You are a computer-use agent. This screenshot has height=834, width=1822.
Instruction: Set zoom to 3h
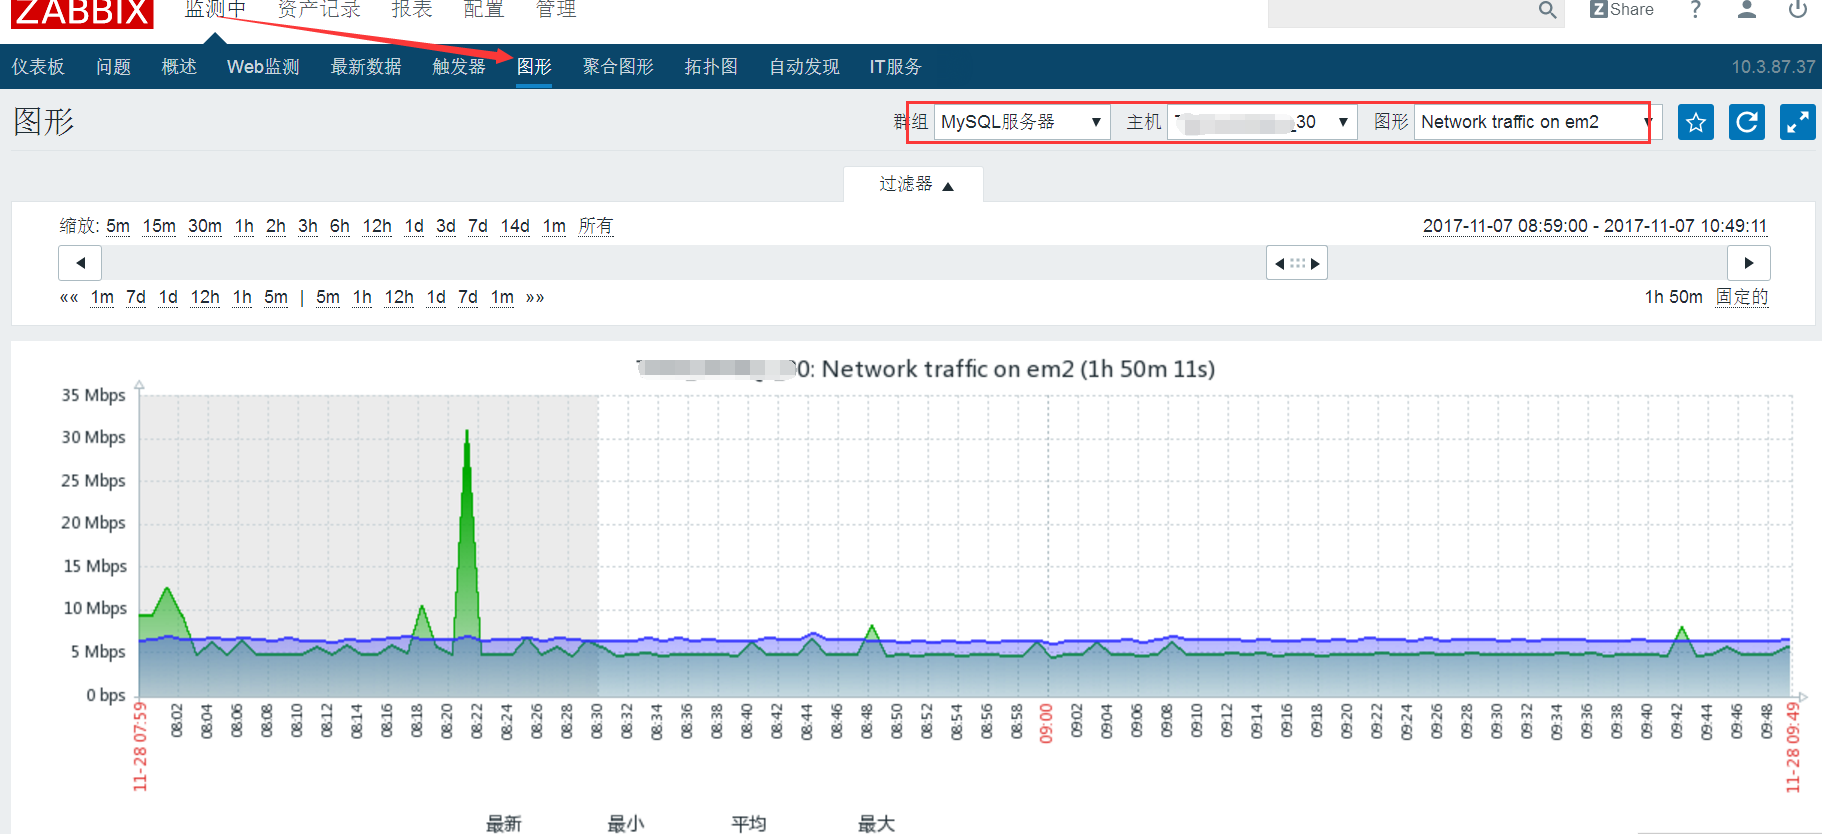pos(308,226)
